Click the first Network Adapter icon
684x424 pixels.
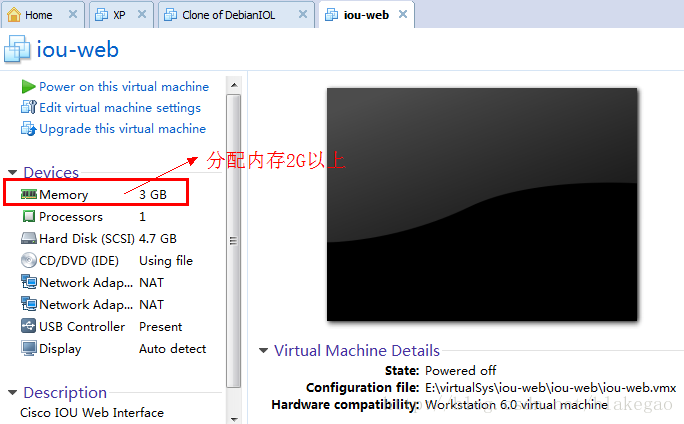pos(29,282)
